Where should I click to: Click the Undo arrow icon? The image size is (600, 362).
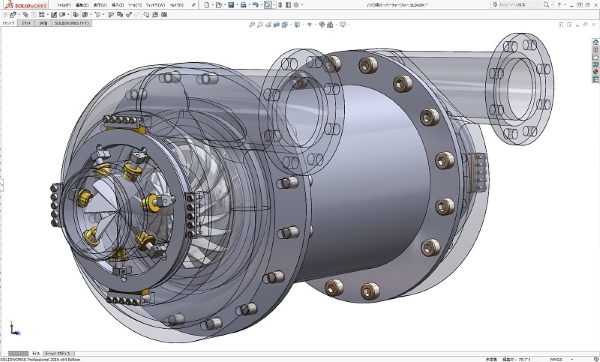[x=255, y=5]
